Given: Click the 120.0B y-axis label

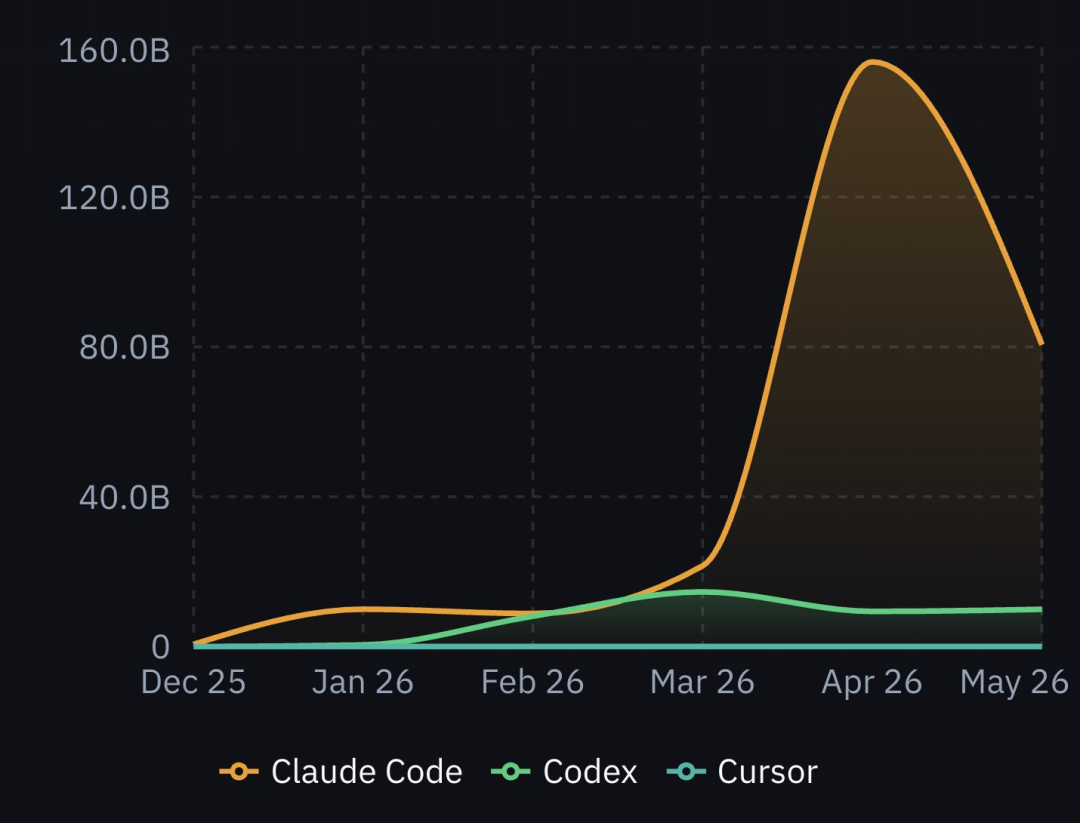Looking at the screenshot, I should click(114, 198).
